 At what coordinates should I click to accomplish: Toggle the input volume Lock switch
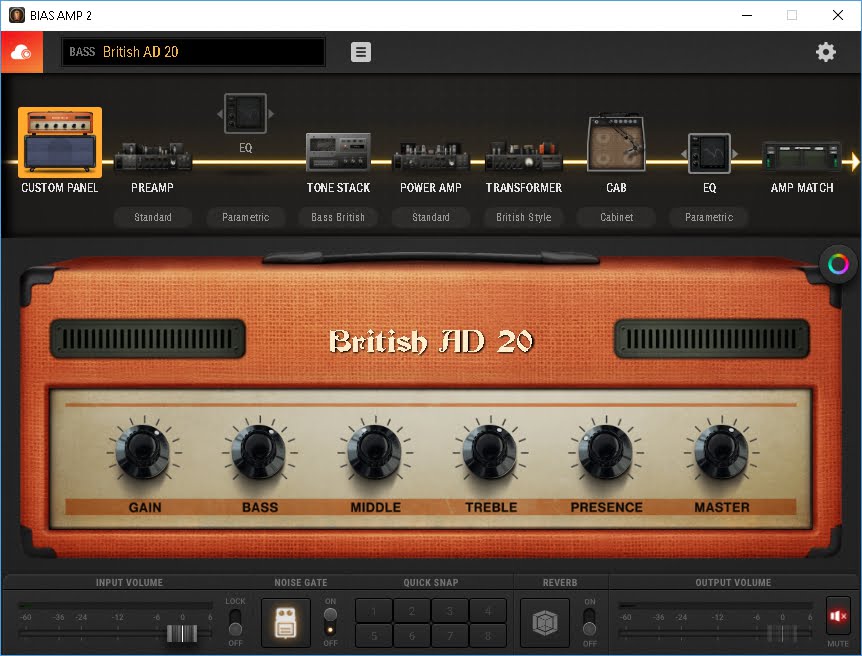[x=235, y=622]
